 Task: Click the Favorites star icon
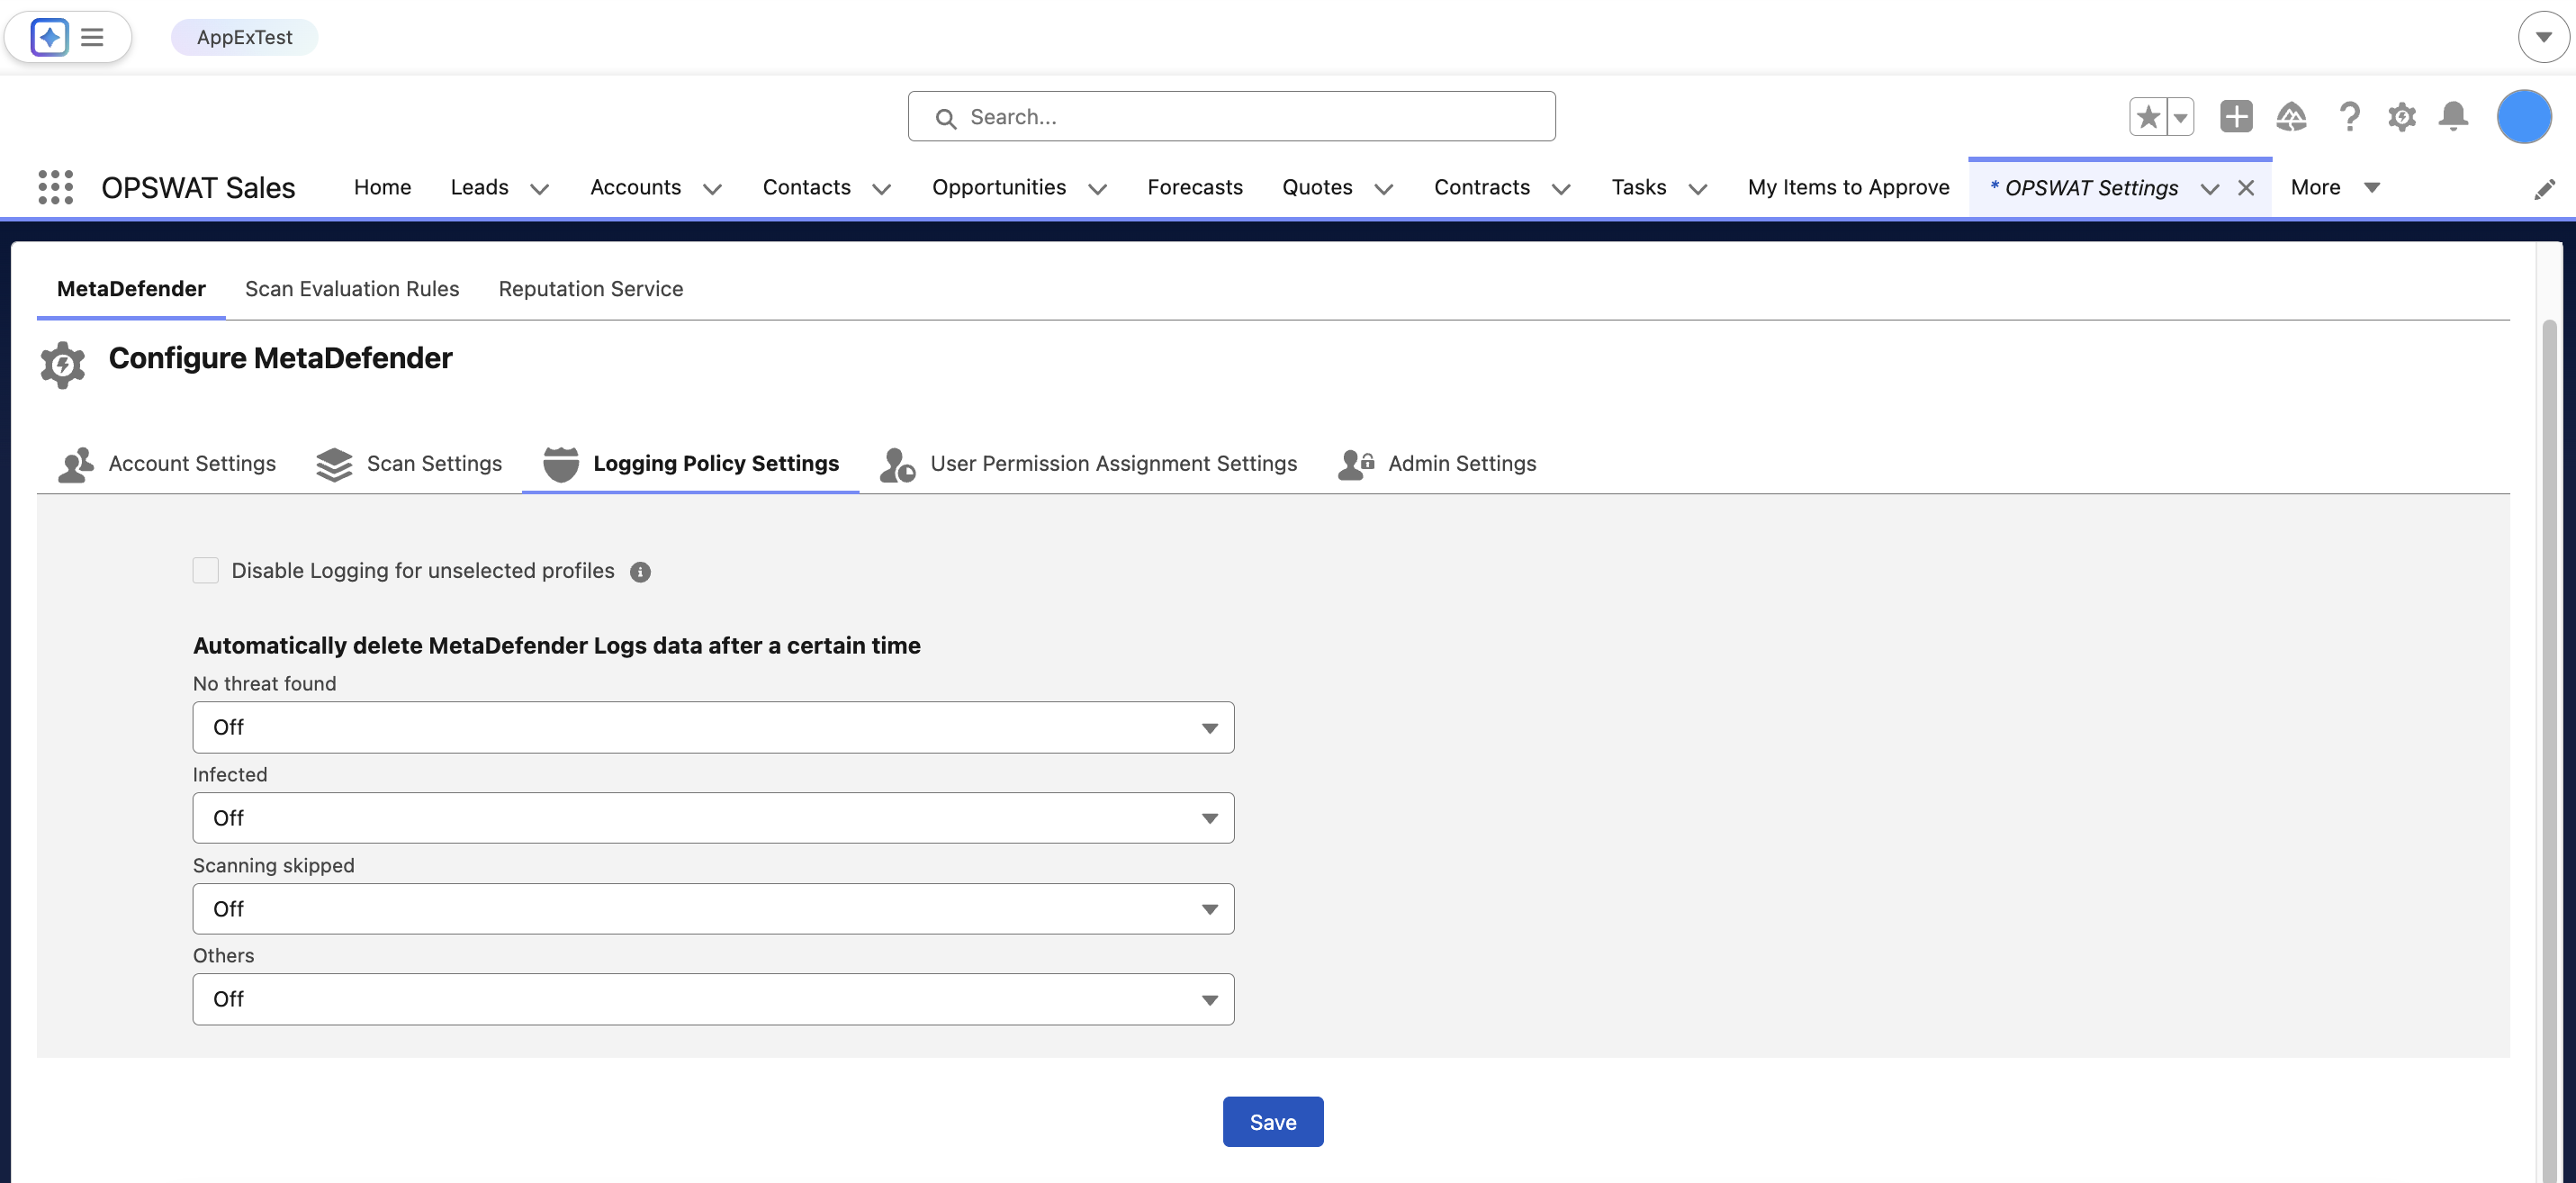pos(2146,117)
